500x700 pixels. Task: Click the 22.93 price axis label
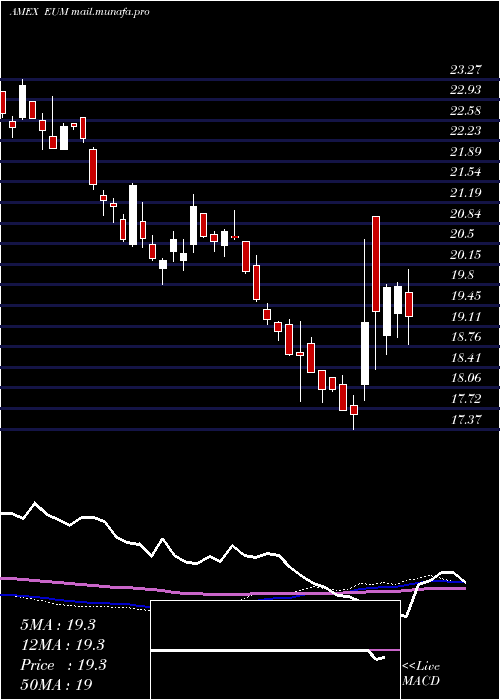[466, 90]
